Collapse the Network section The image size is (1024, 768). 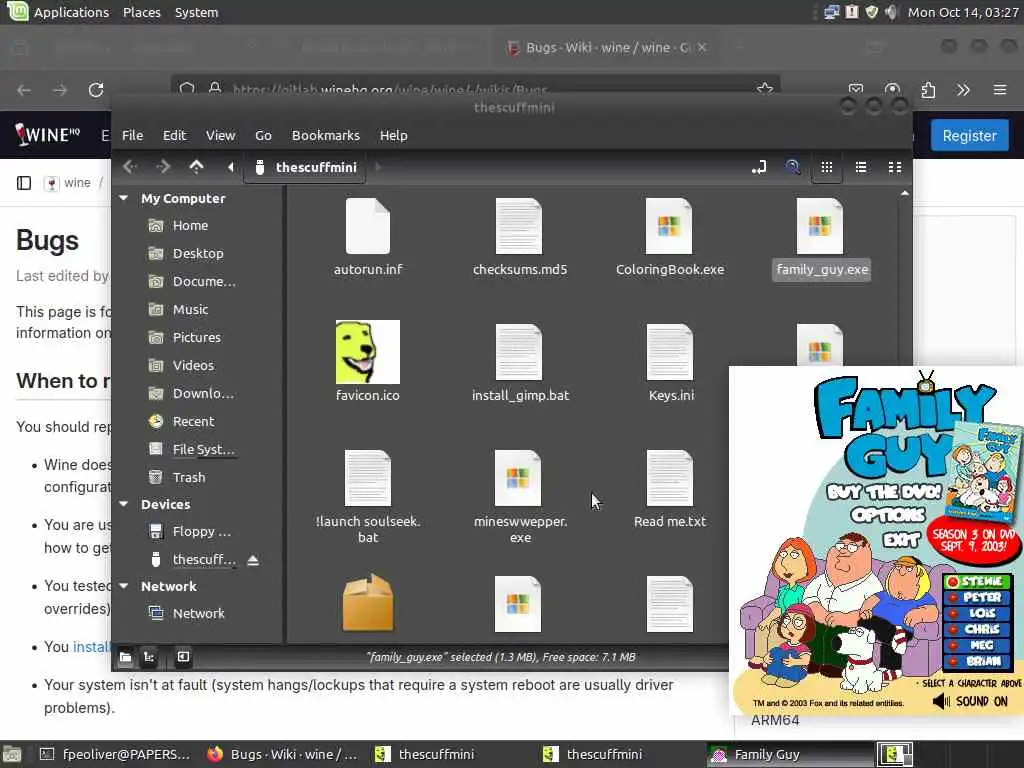tap(123, 586)
